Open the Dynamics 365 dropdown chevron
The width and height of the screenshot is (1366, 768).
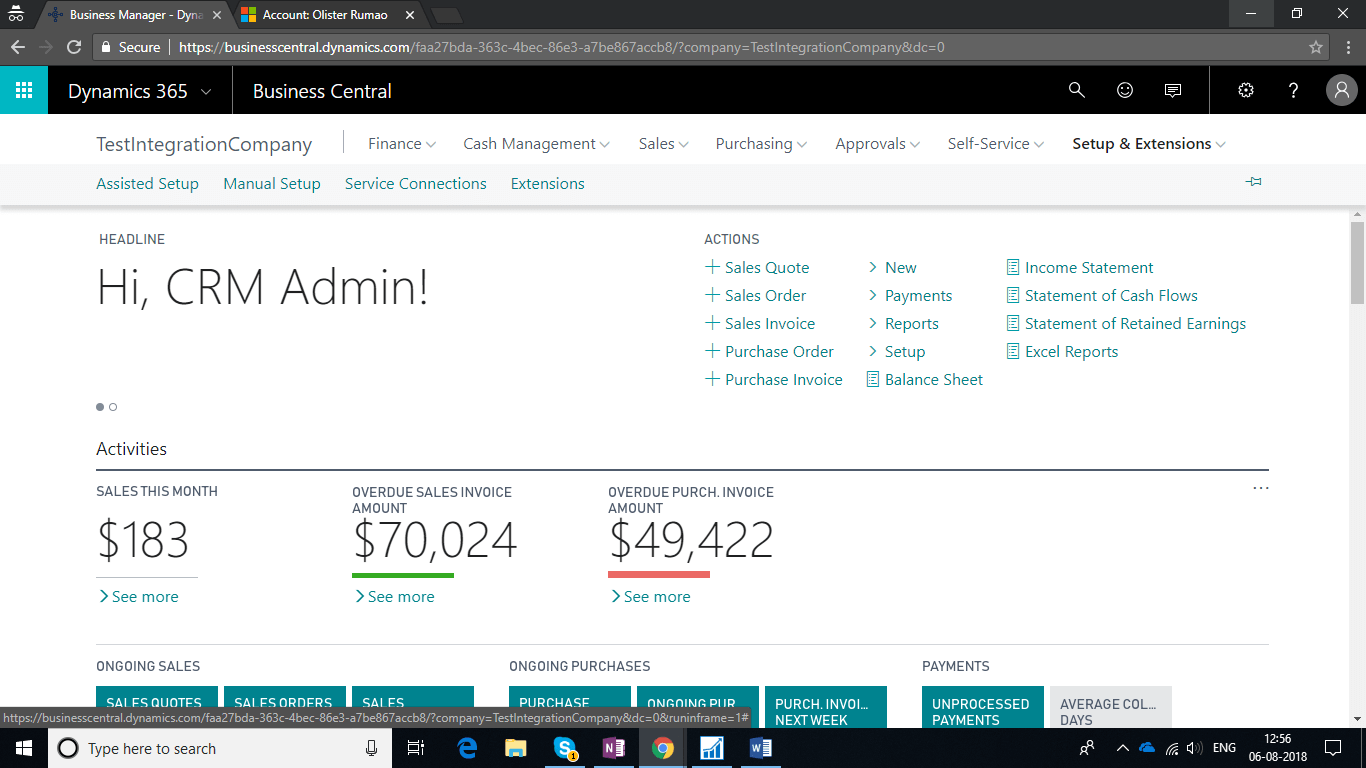click(206, 91)
